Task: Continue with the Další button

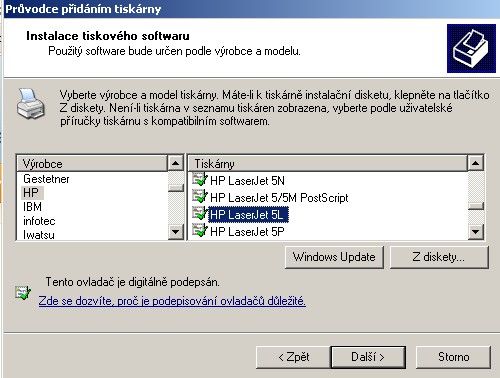Action: (368, 357)
